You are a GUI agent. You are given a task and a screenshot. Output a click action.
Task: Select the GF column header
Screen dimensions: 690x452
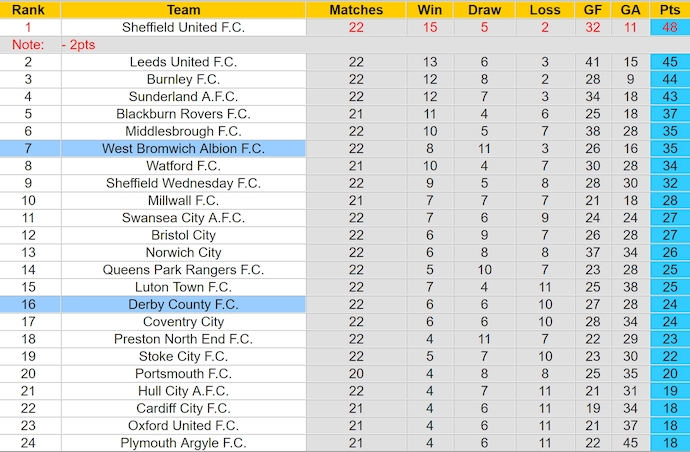(x=593, y=10)
